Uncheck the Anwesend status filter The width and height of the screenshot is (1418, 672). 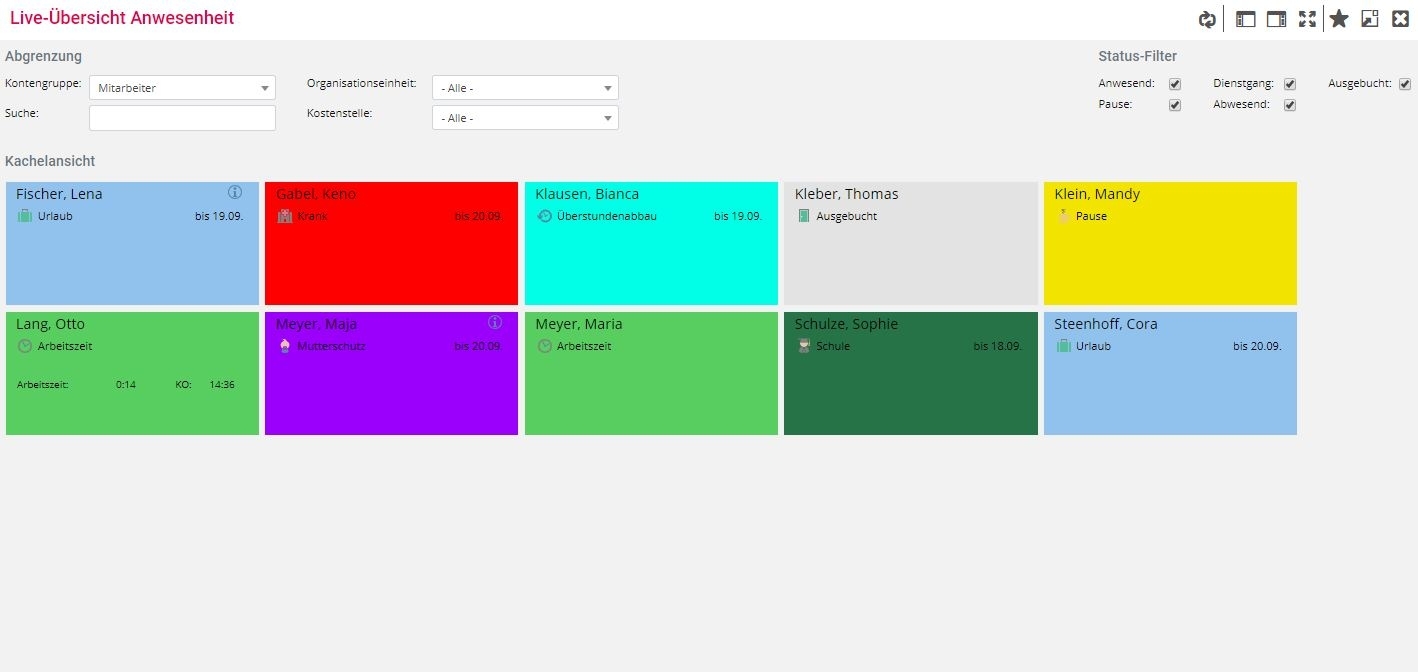(x=1175, y=84)
